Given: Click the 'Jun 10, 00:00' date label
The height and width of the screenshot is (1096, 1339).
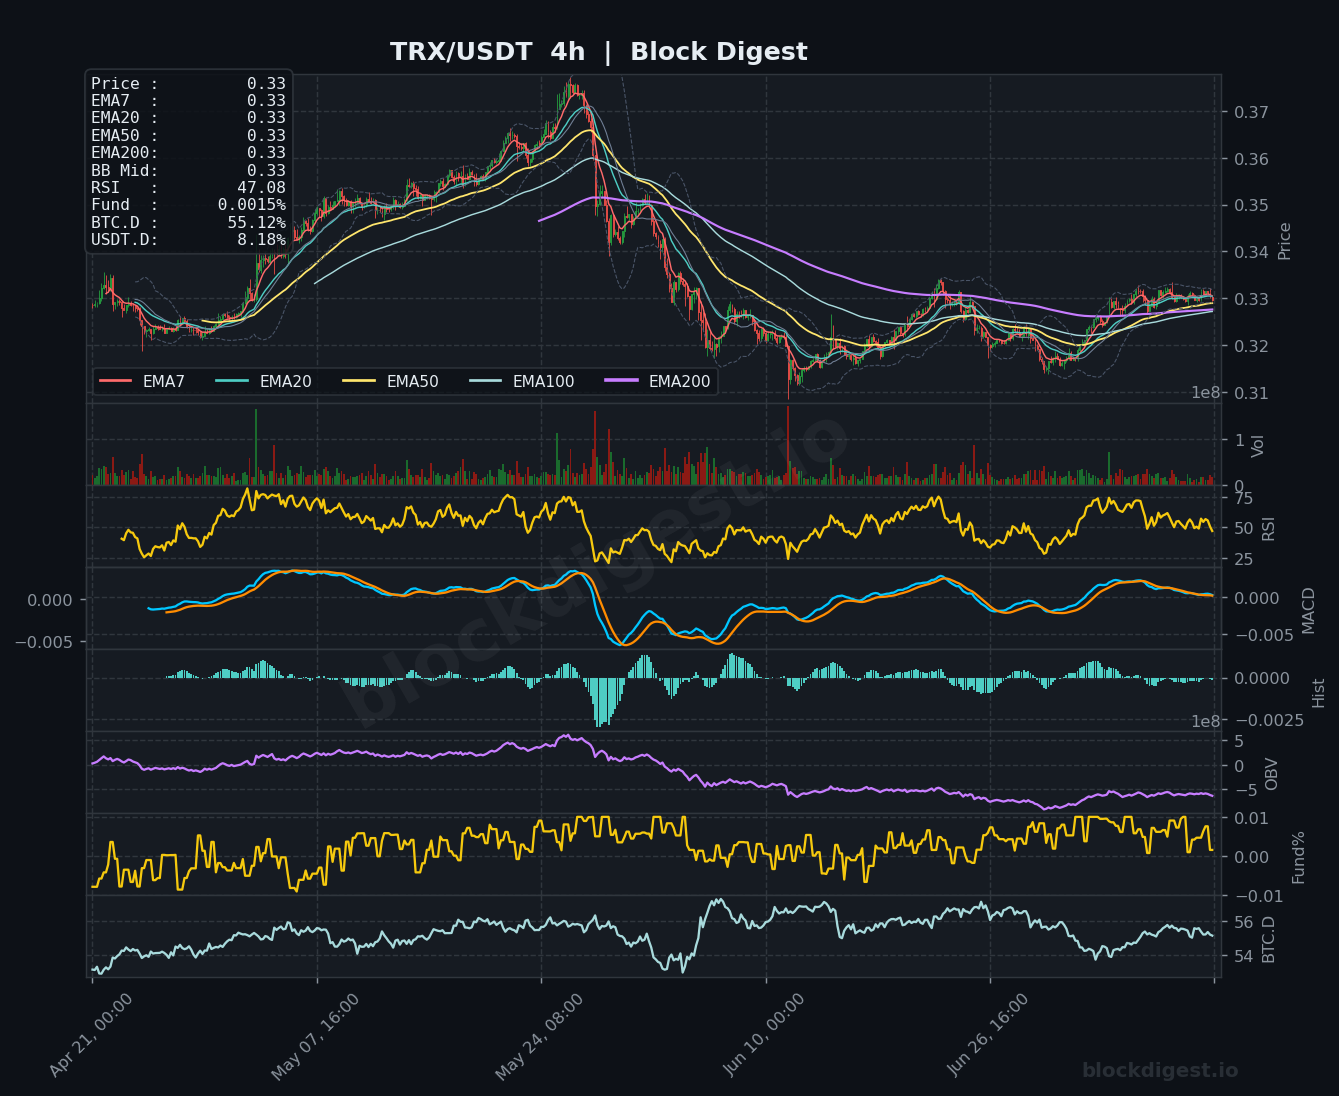Looking at the screenshot, I should pos(765,1035).
